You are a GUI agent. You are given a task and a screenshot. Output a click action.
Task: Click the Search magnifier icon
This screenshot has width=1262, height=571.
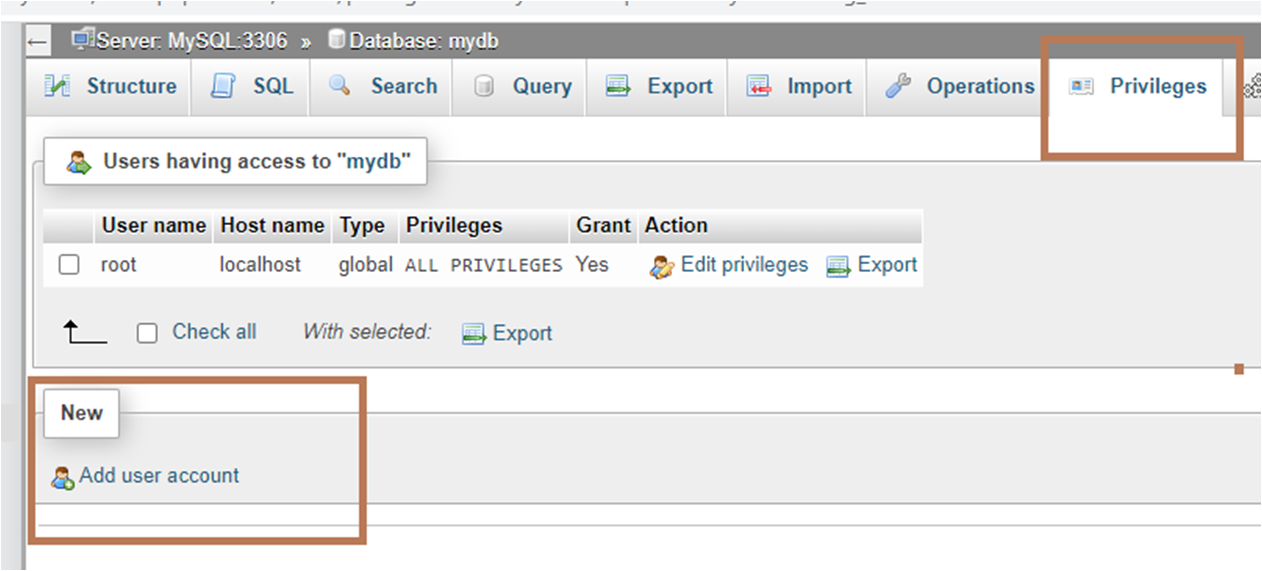click(x=341, y=87)
